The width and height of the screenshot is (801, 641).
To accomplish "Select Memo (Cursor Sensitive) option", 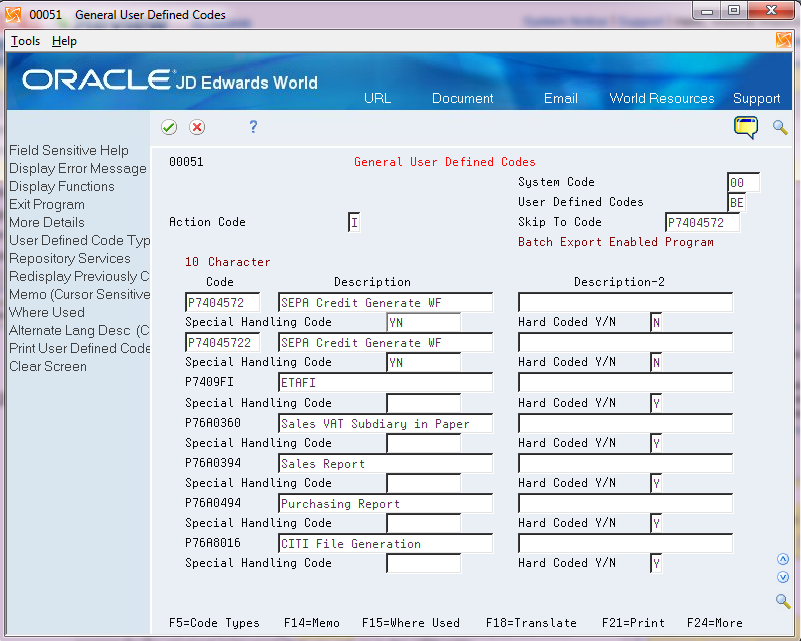I will [x=80, y=294].
